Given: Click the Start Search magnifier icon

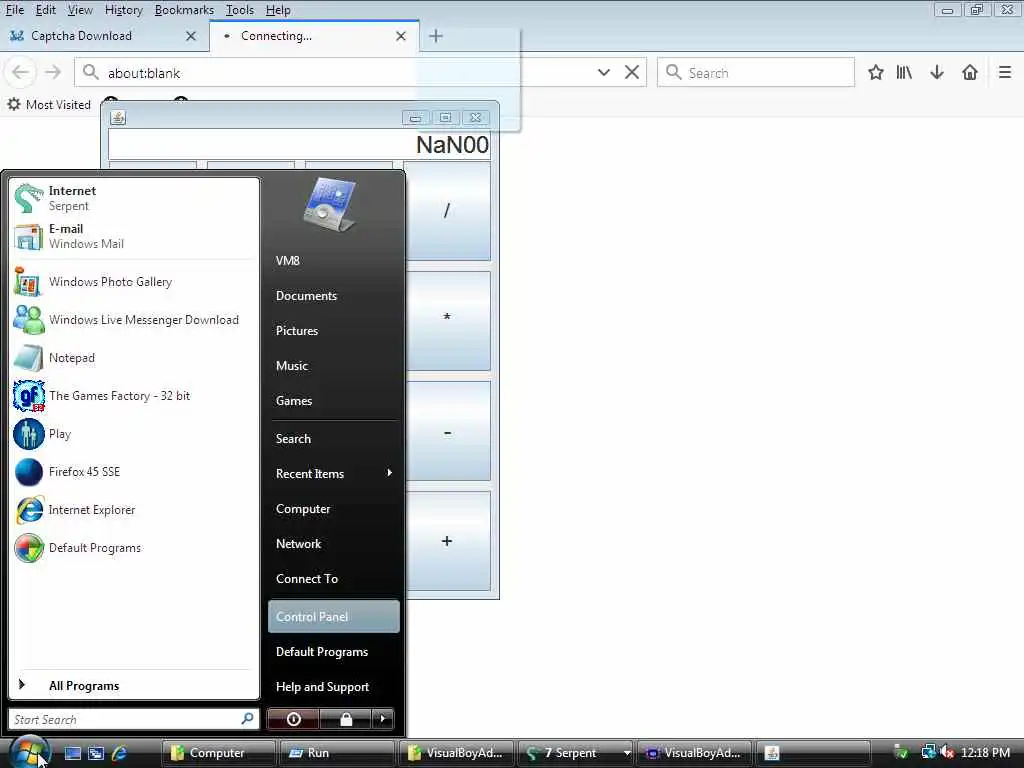Looking at the screenshot, I should click(x=248, y=719).
